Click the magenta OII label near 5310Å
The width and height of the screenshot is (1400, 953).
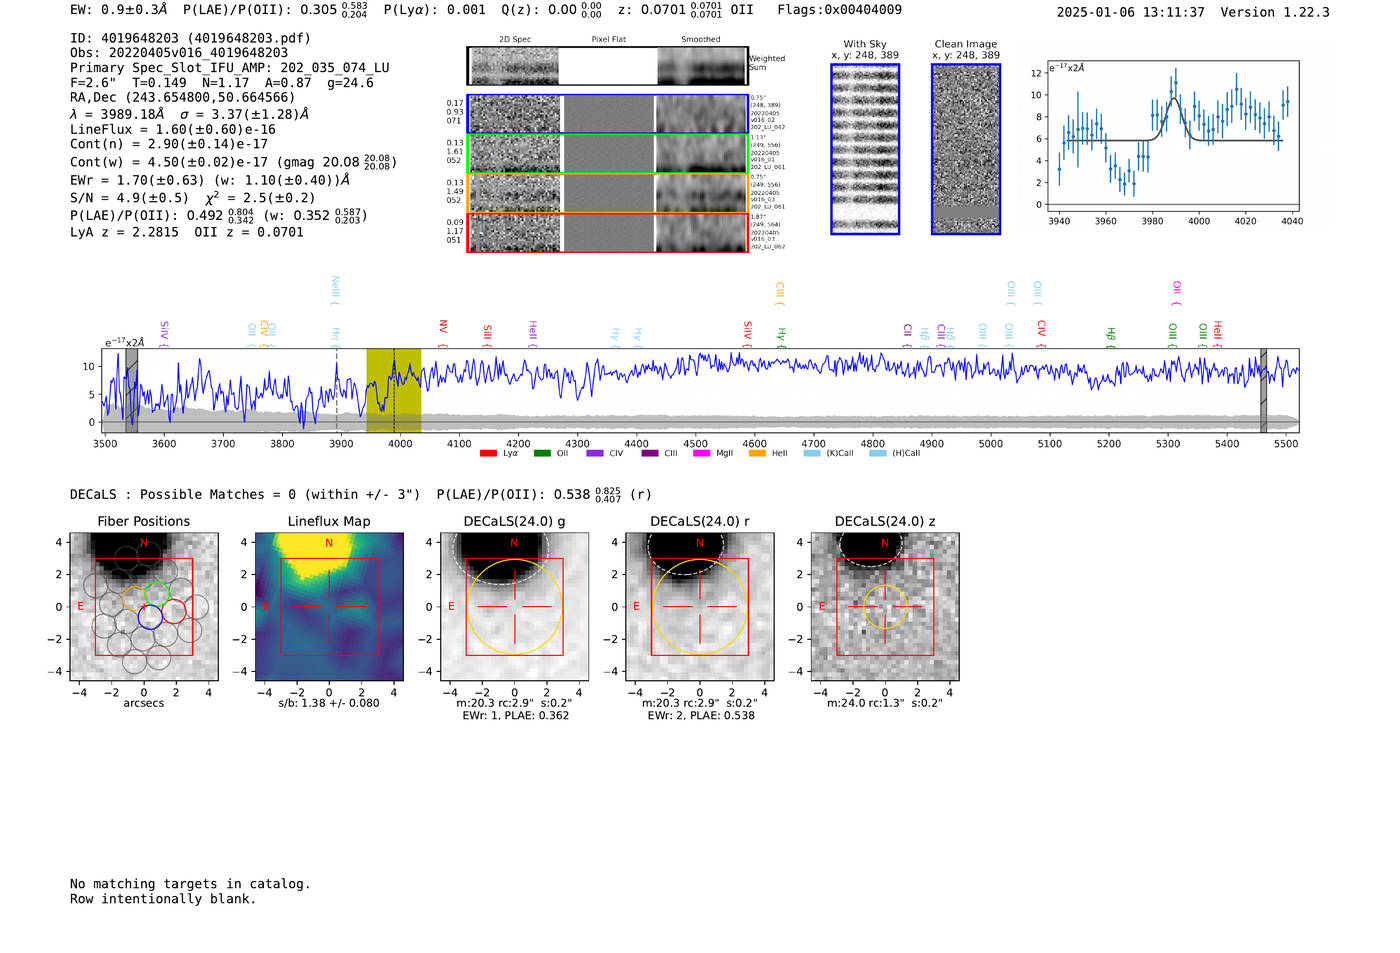[1176, 293]
